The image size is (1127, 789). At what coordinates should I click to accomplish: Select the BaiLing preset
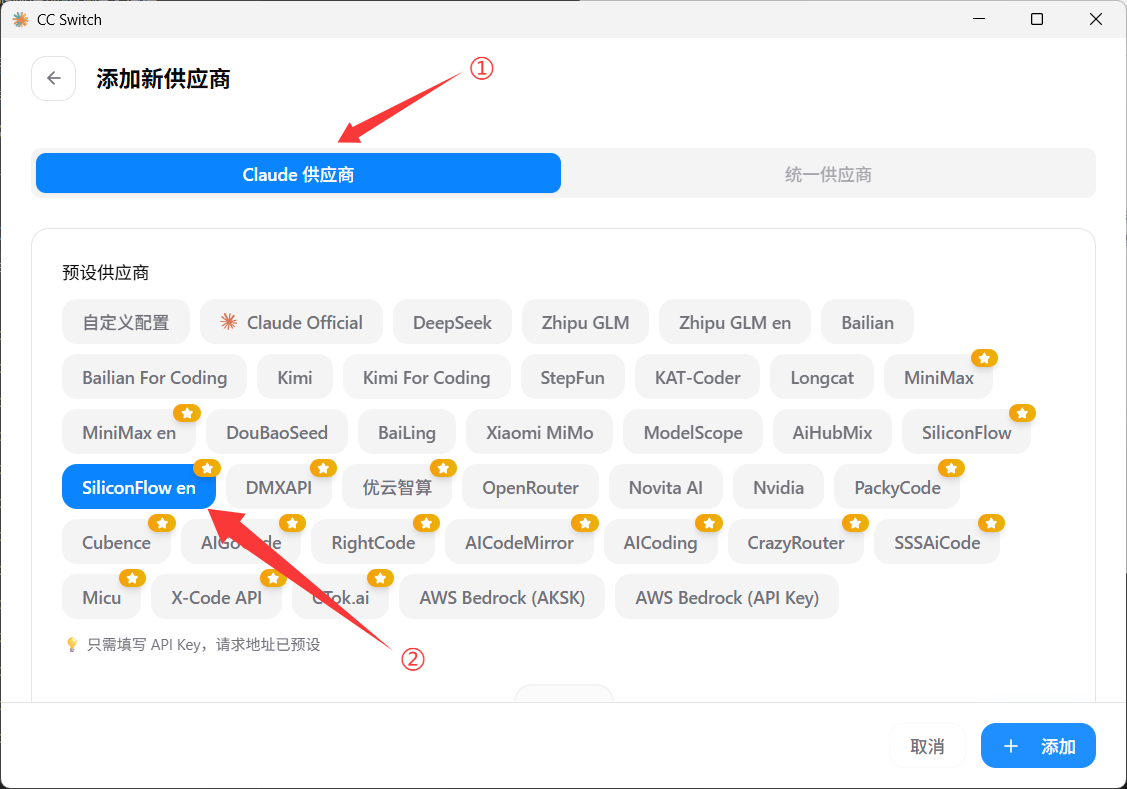tap(407, 432)
